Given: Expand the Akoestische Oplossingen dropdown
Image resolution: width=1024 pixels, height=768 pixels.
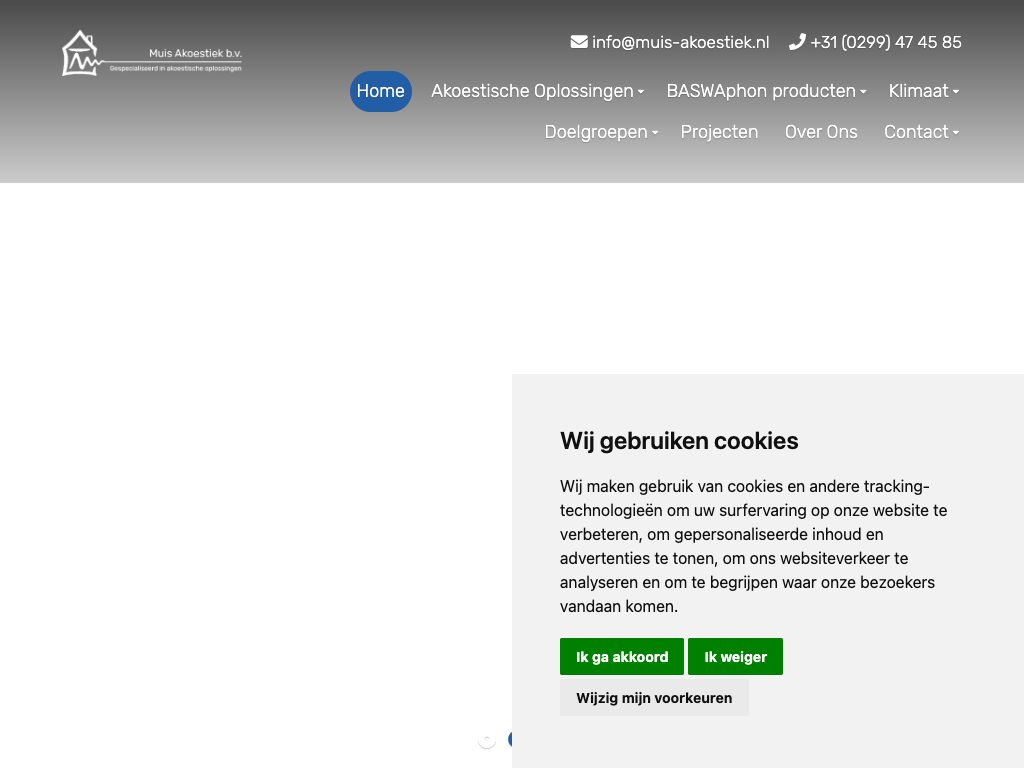Looking at the screenshot, I should [x=537, y=91].
